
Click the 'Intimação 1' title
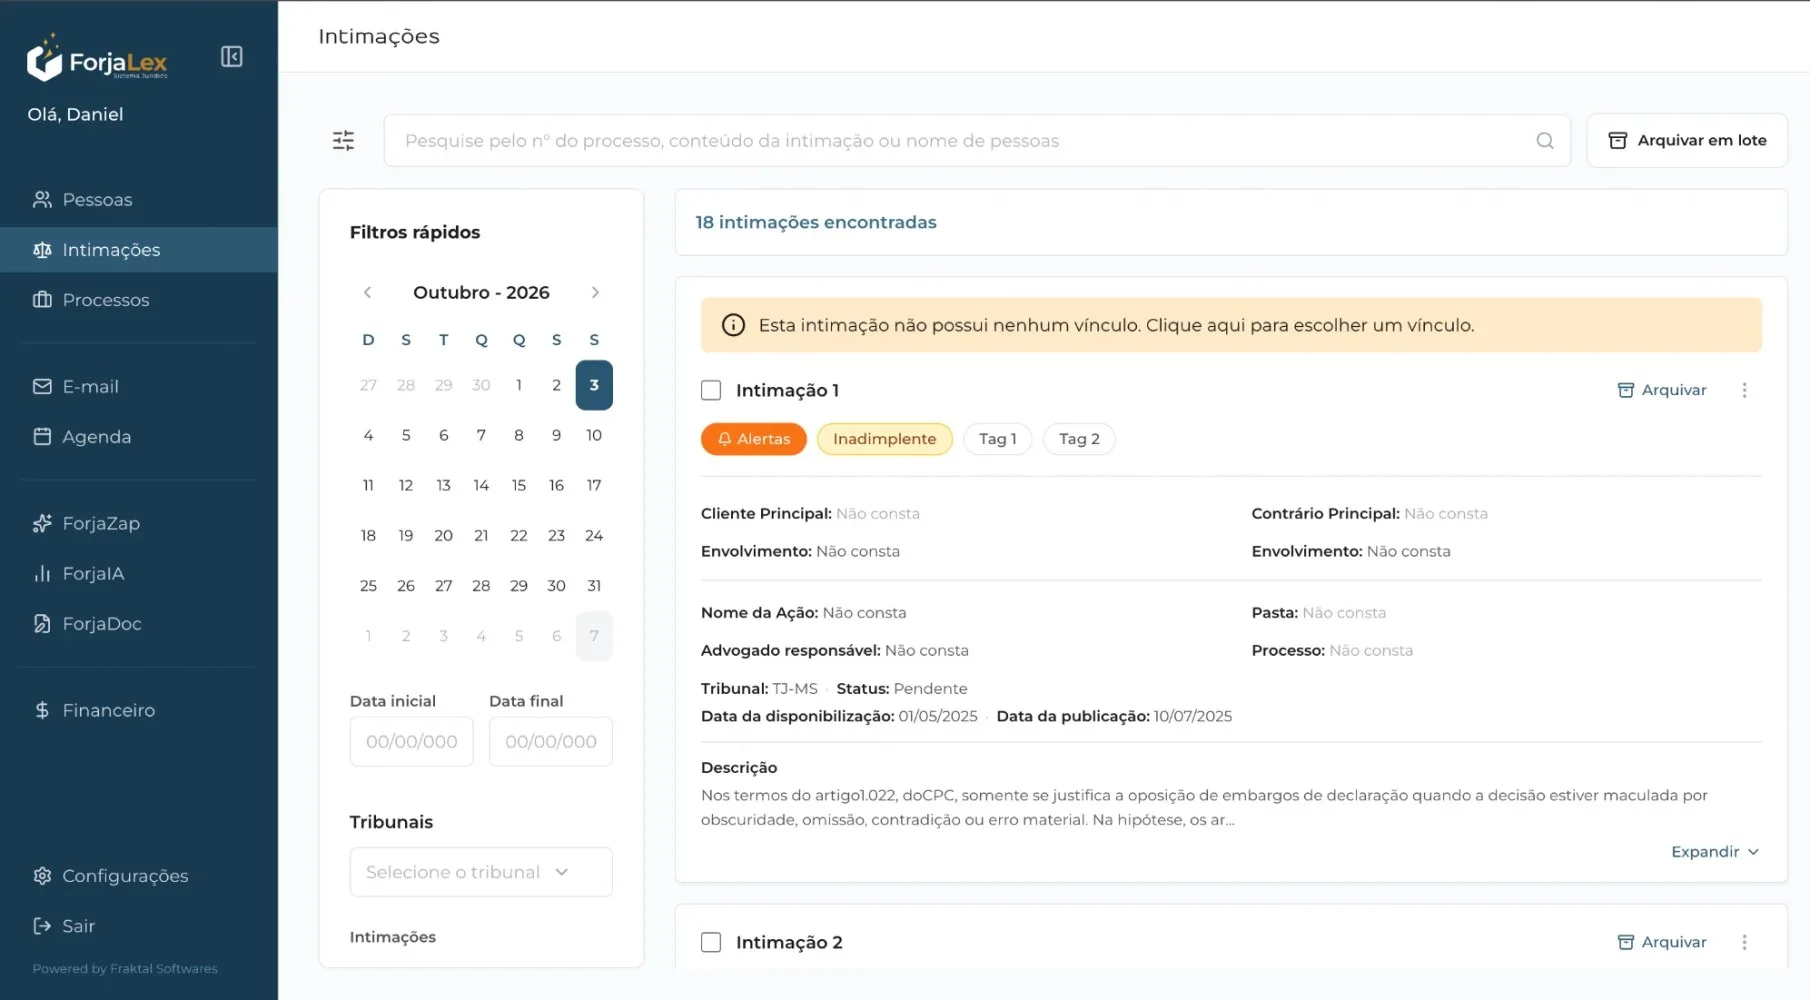(787, 391)
